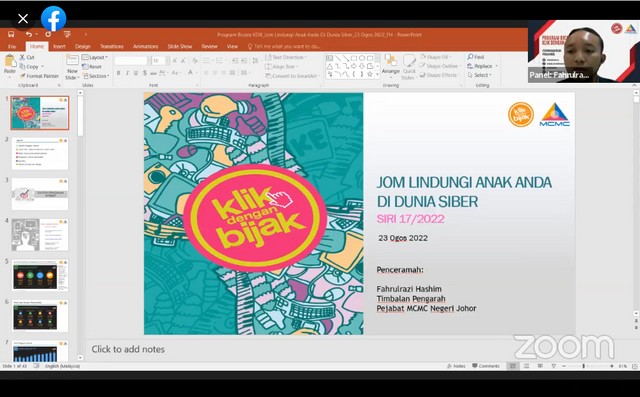Image resolution: width=640 pixels, height=397 pixels.
Task: Click the Replace button
Action: [482, 66]
